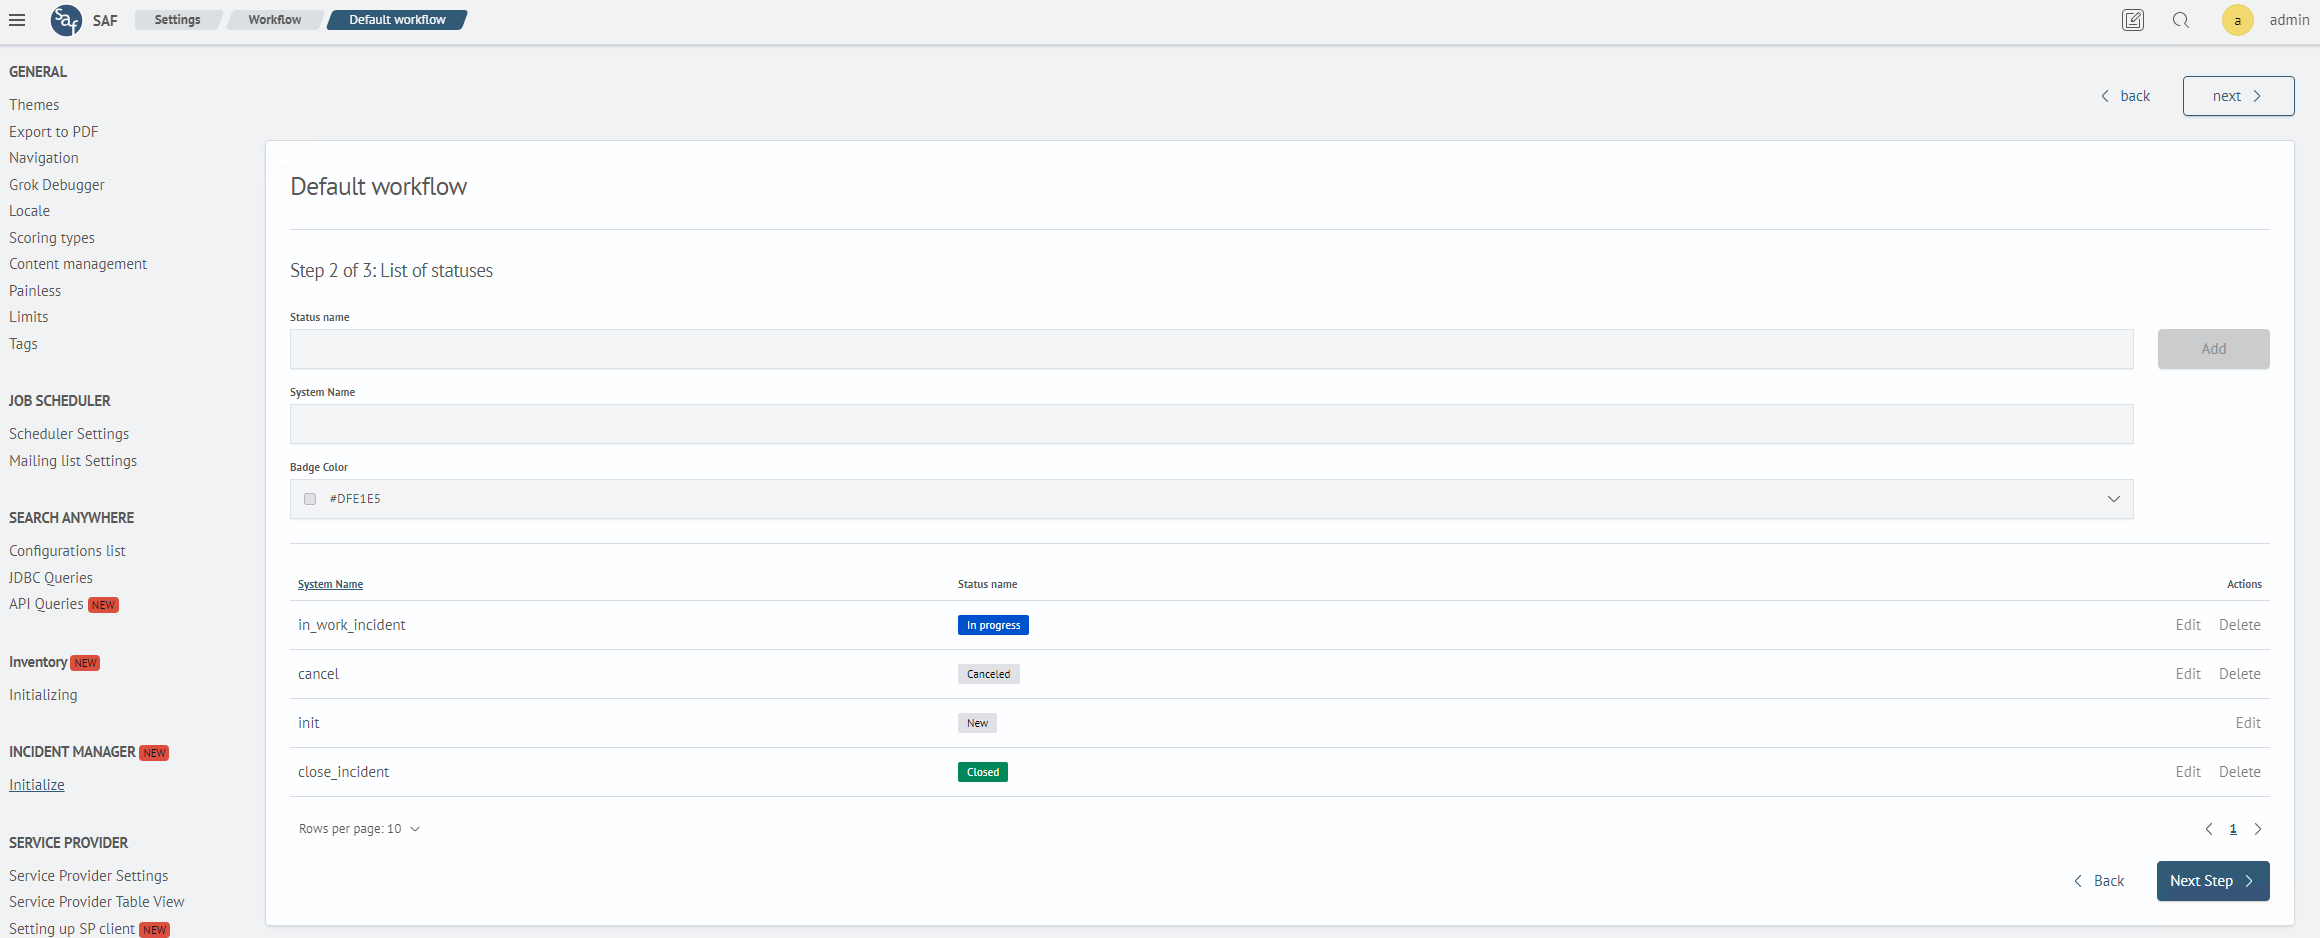
Task: Go to previous table page arrow
Action: (2209, 829)
